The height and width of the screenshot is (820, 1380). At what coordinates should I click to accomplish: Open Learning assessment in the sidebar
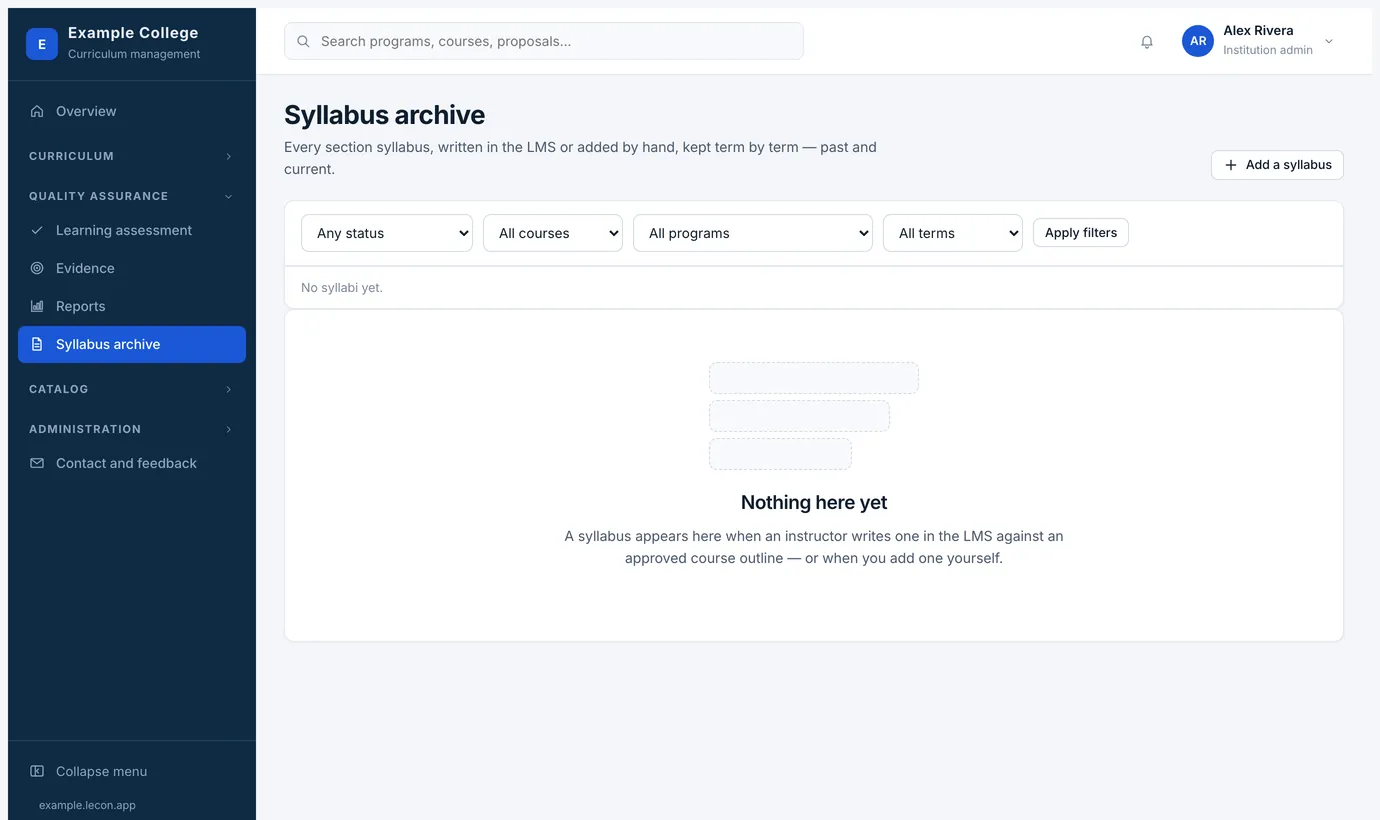132,230
